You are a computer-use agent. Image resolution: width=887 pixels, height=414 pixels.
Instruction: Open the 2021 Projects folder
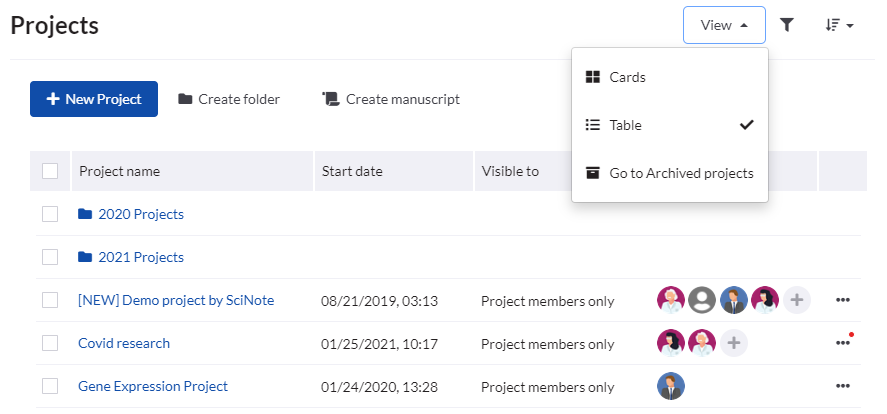click(140, 257)
